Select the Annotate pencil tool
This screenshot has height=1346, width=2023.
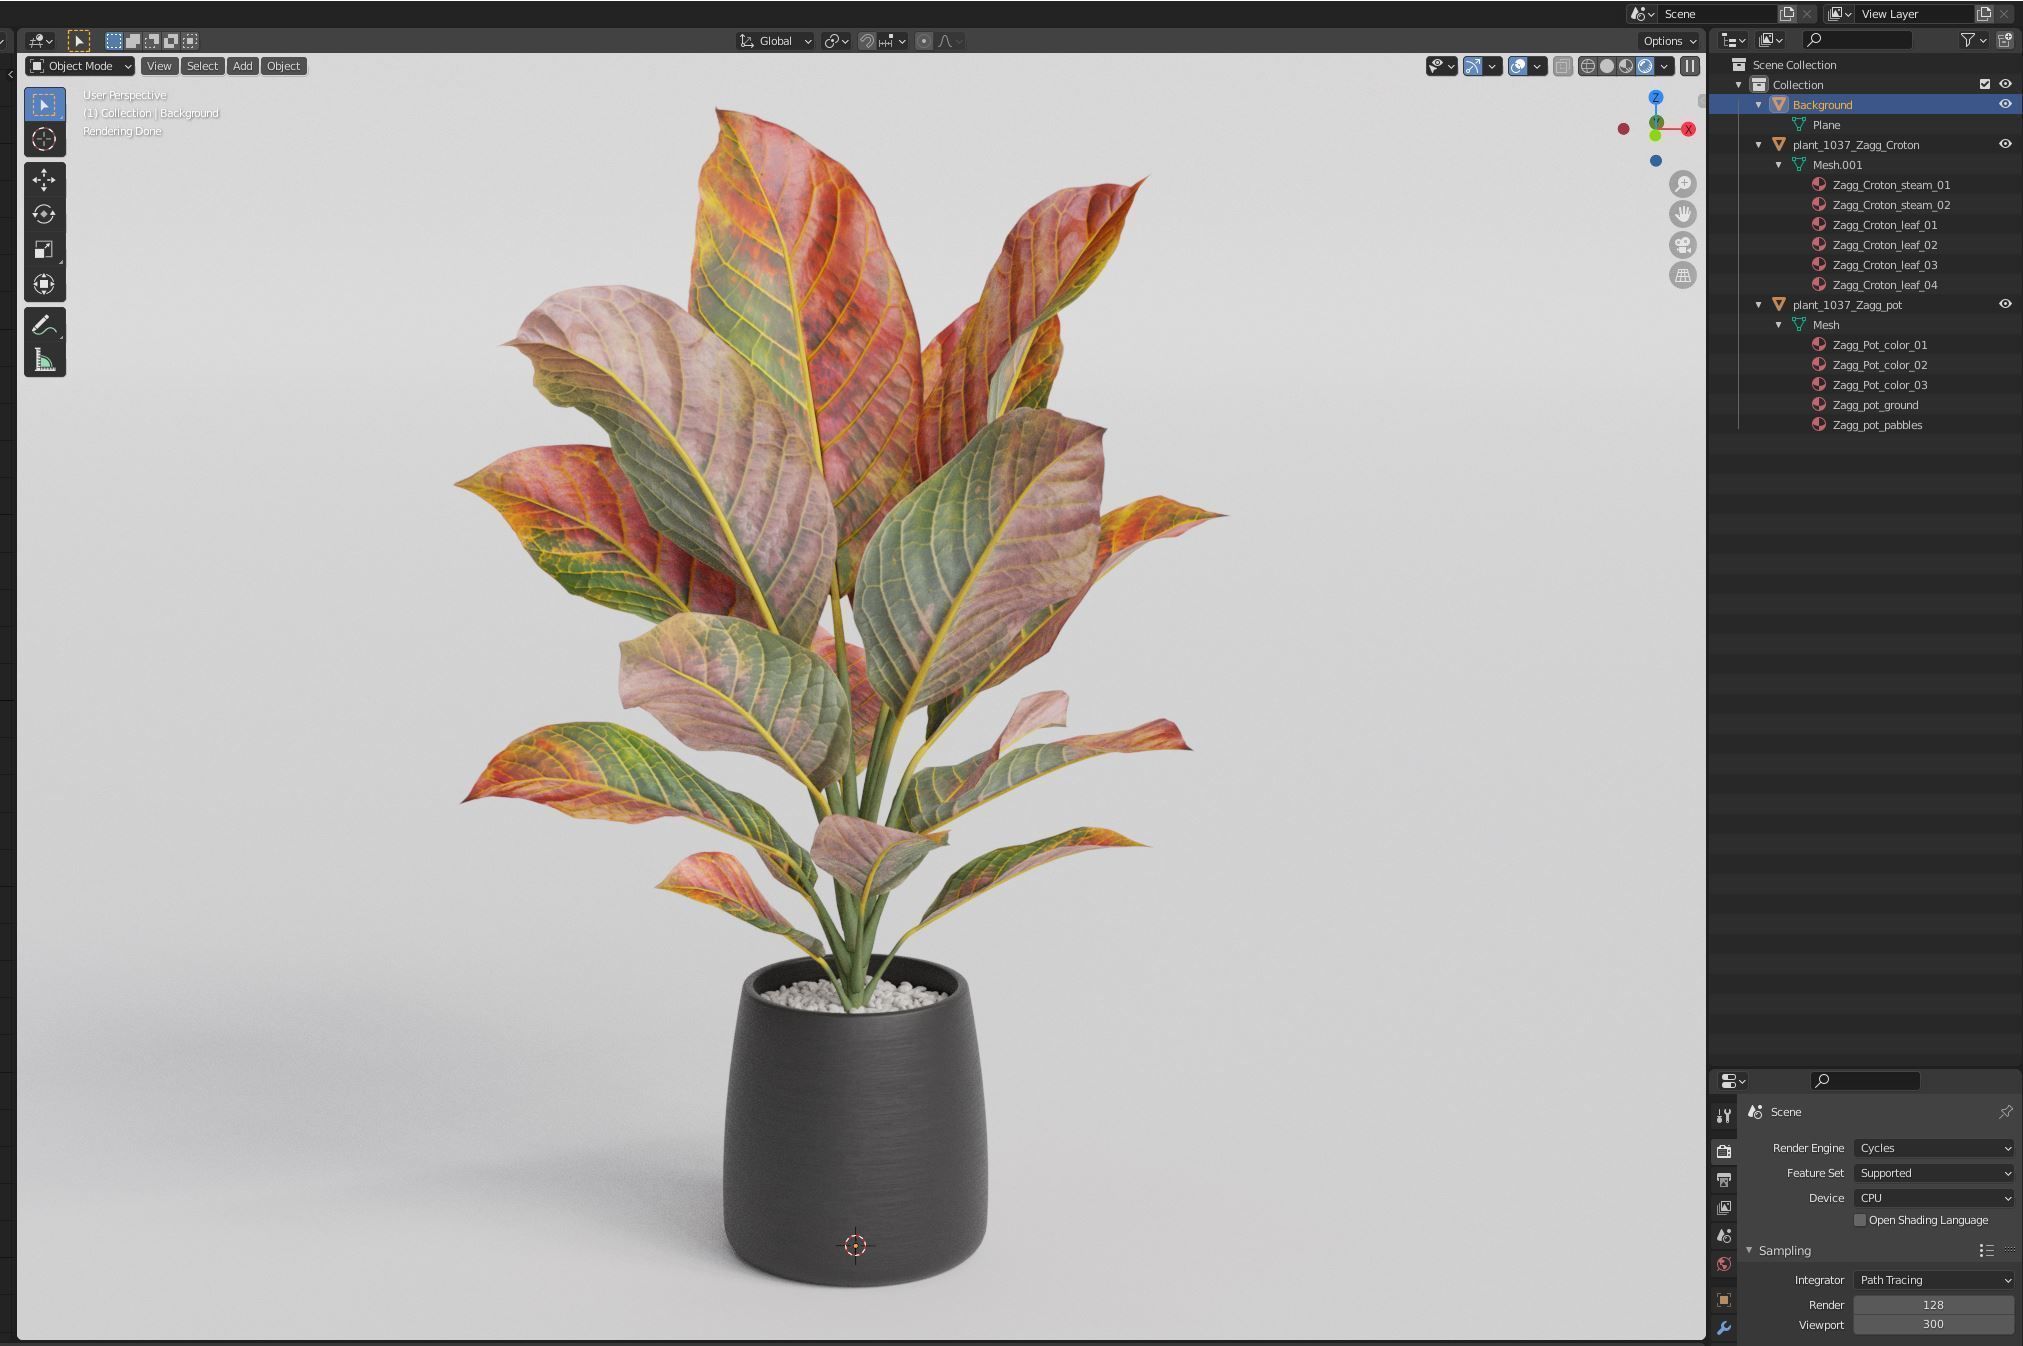click(x=44, y=325)
